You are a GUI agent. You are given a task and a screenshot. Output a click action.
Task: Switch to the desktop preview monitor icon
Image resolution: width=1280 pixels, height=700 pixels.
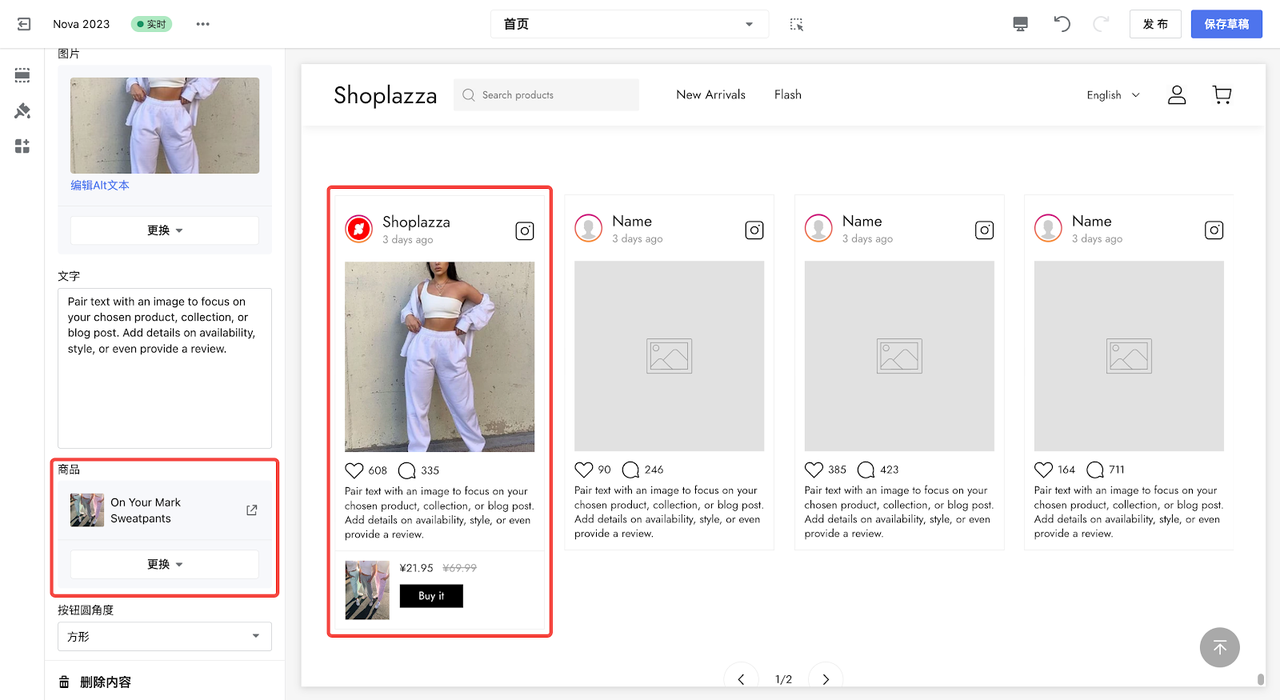[1020, 24]
